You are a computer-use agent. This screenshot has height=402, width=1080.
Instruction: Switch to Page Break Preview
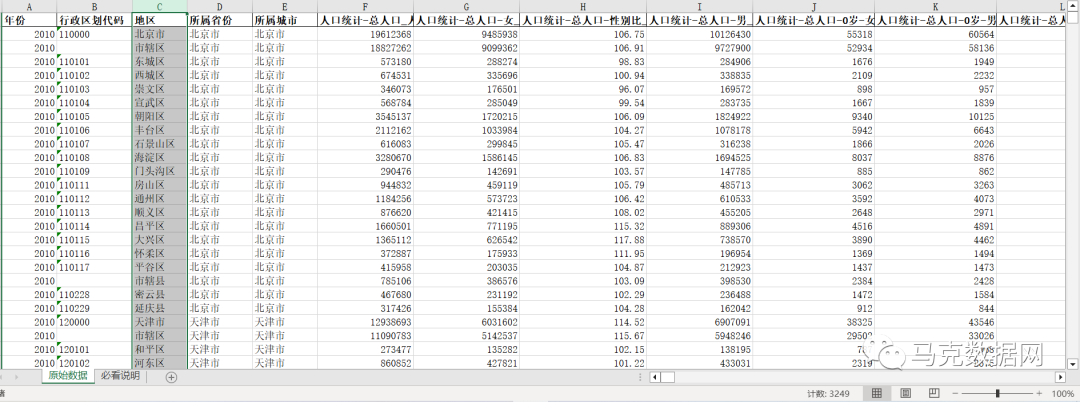coord(934,393)
